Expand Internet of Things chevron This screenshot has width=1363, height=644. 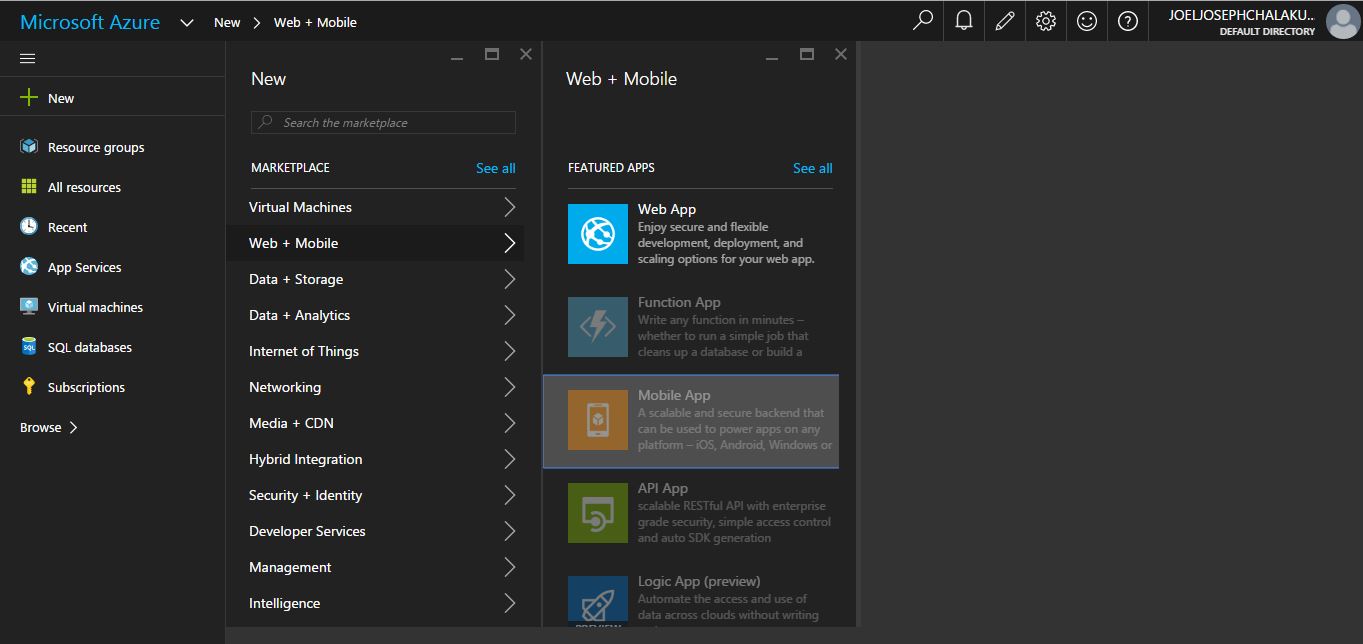510,351
